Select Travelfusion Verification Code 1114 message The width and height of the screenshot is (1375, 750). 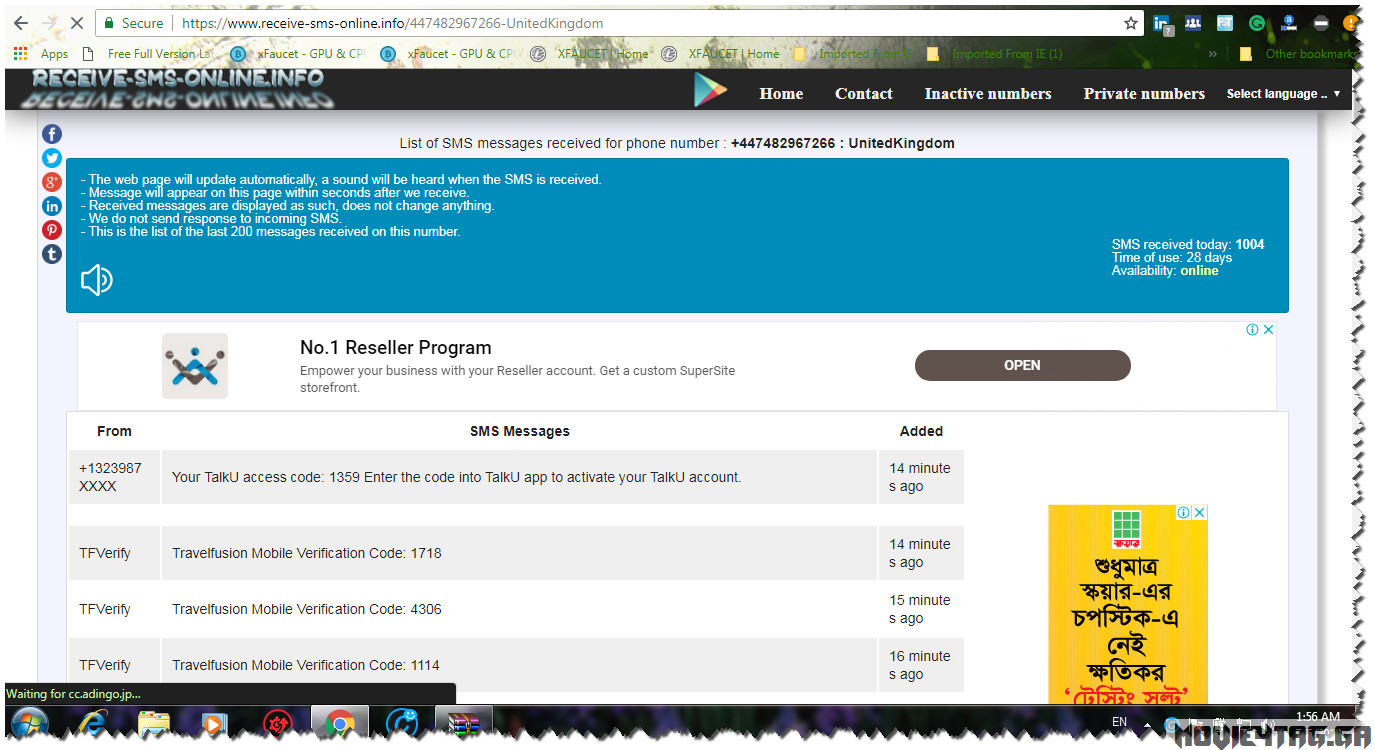pyautogui.click(x=520, y=665)
